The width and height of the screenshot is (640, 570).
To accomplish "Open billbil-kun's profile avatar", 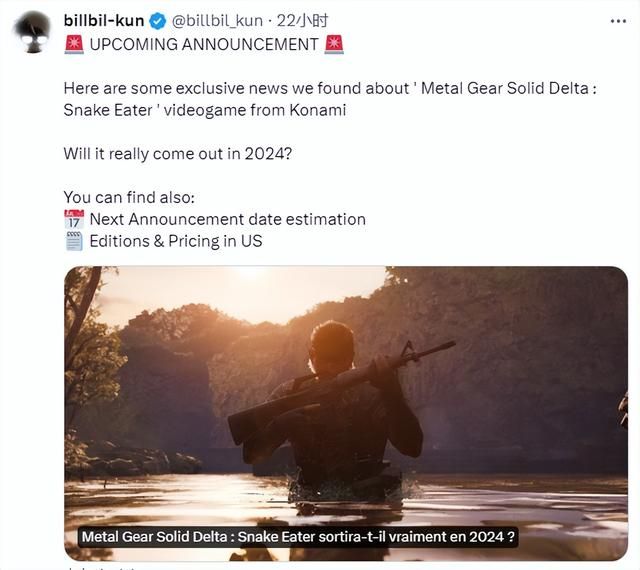I will [33, 32].
